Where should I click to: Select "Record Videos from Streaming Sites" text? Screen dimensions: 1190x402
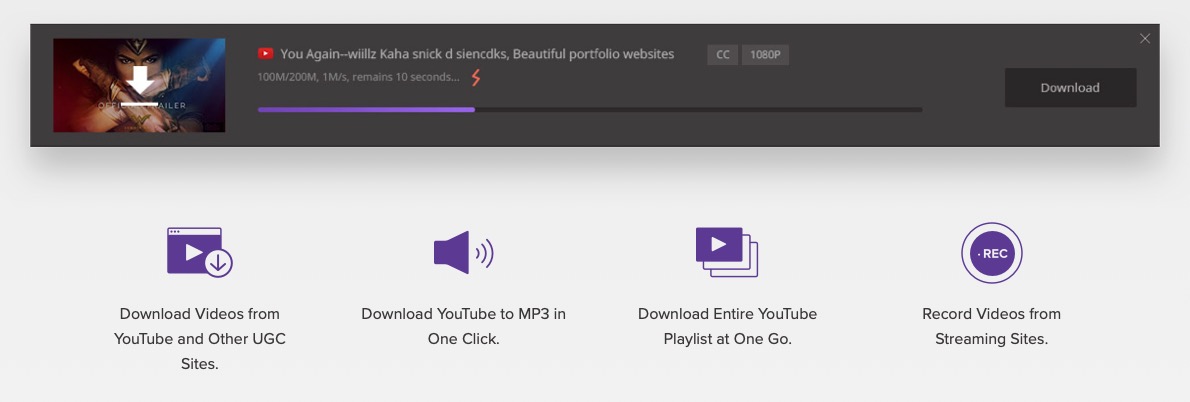tap(991, 326)
